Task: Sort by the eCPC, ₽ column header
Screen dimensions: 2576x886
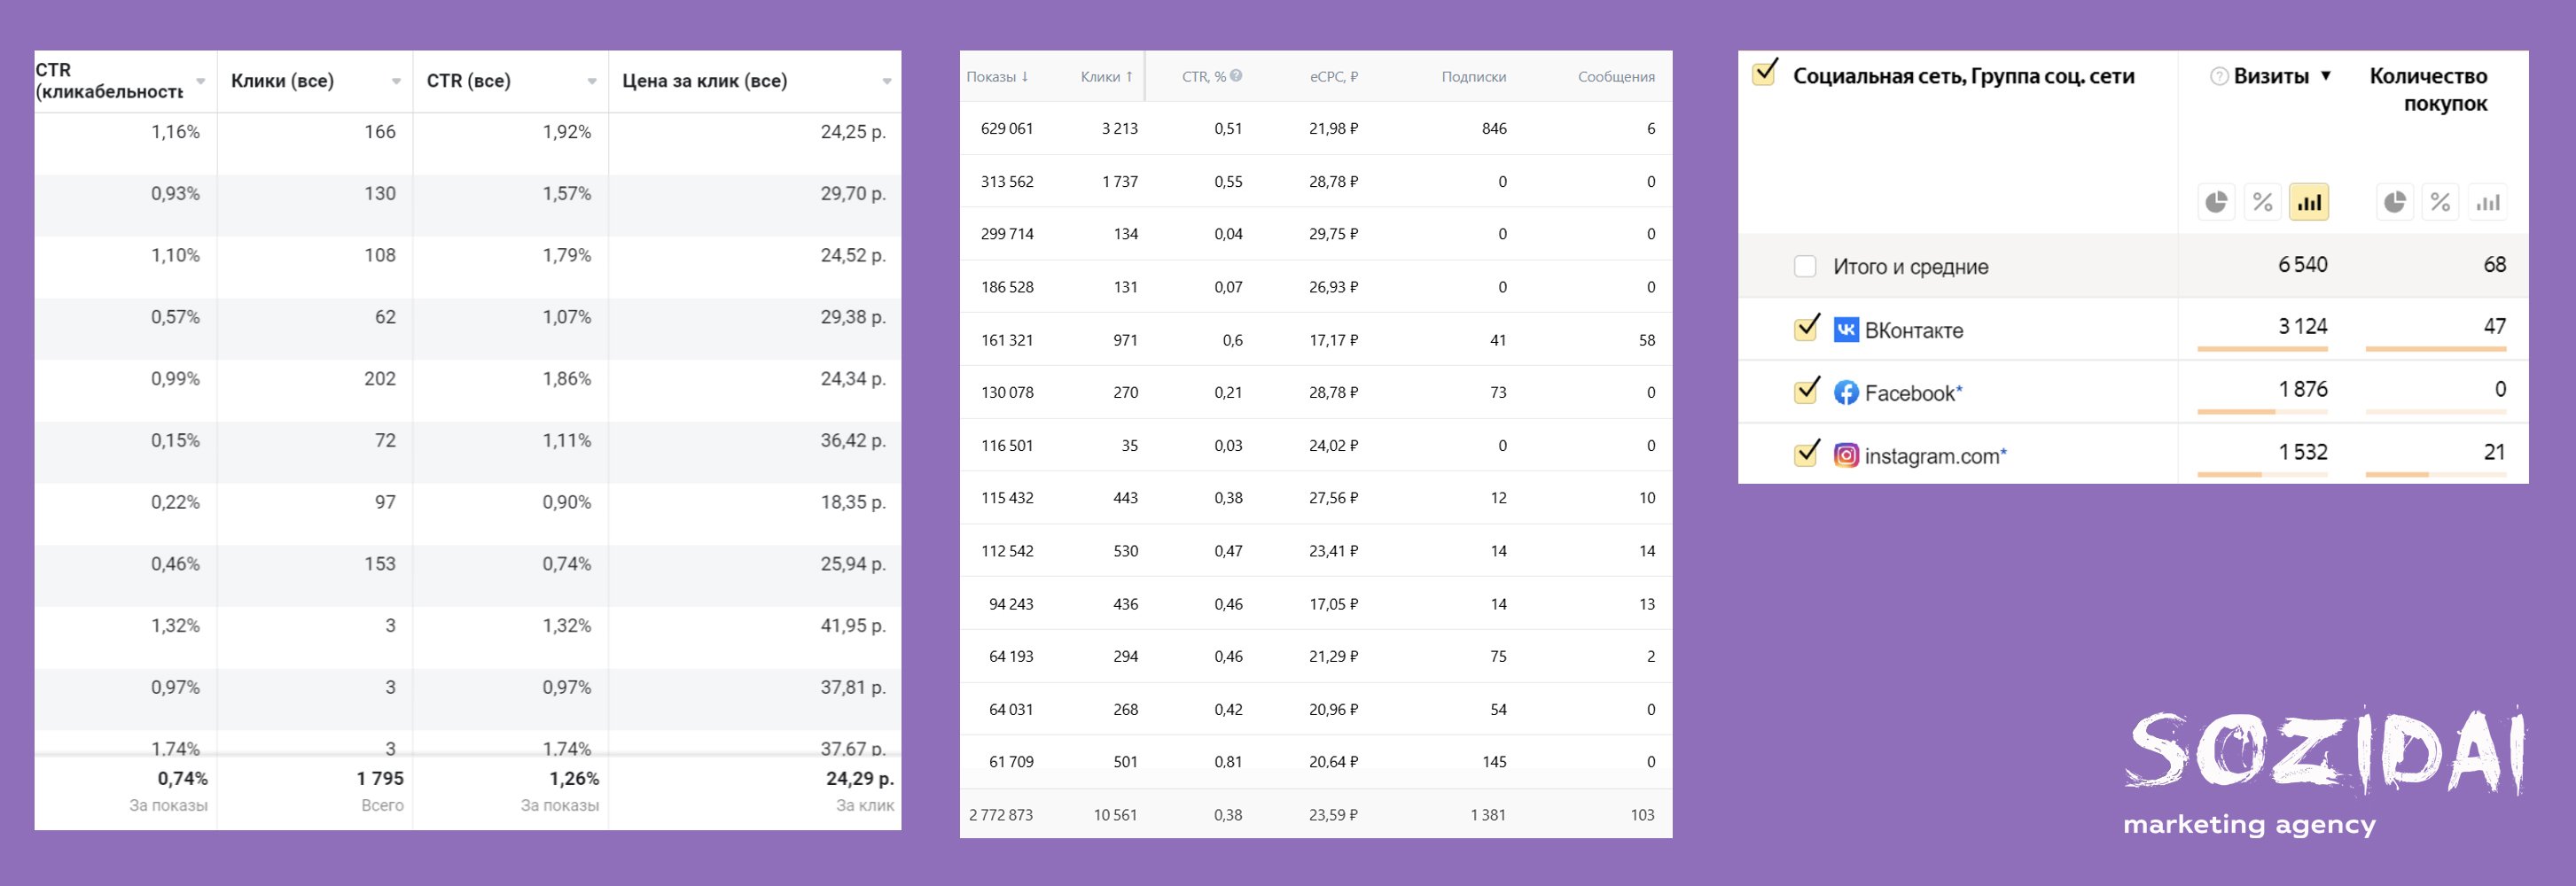Action: coord(1333,77)
